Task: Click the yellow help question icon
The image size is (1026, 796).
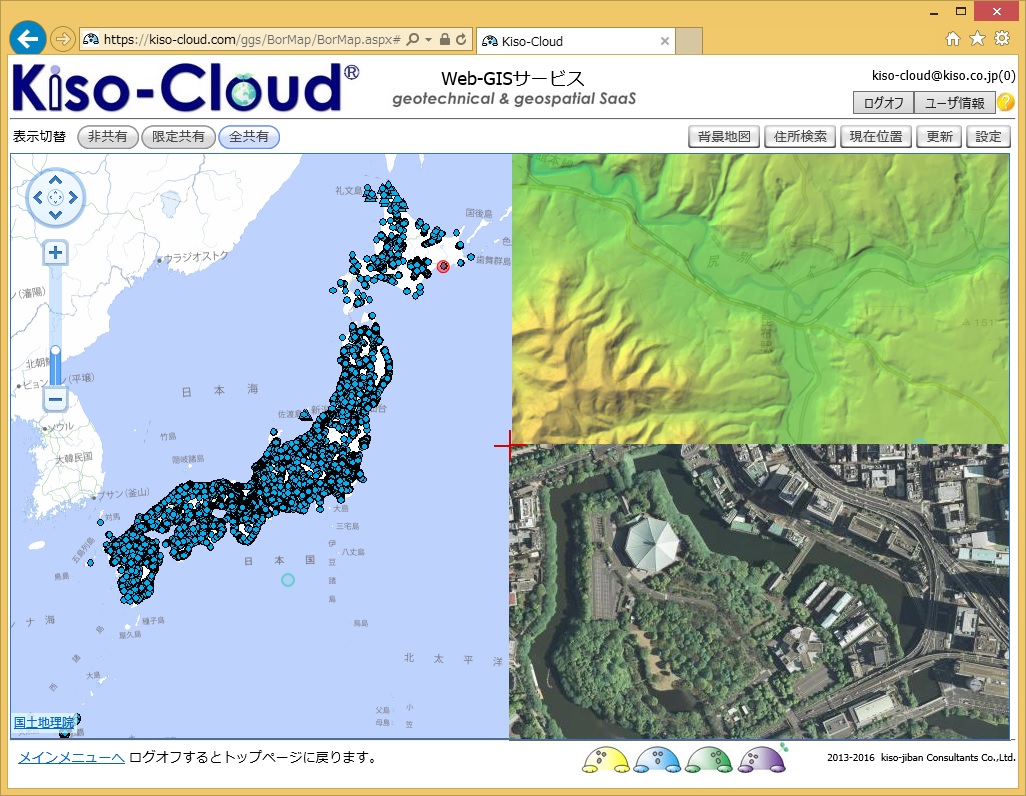Action: tap(1005, 102)
